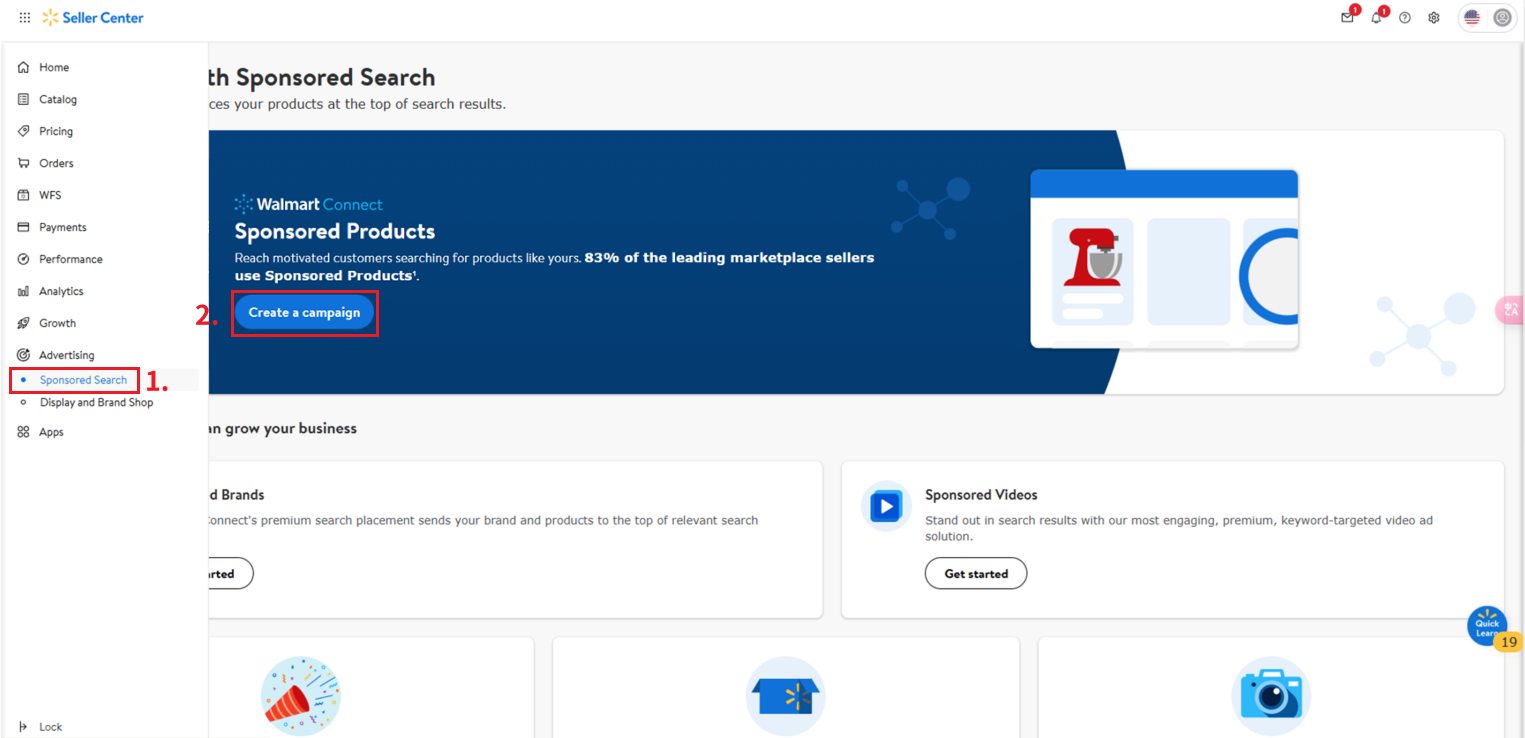Click the partially hidden Brands start button
The height and width of the screenshot is (738, 1525).
[229, 573]
